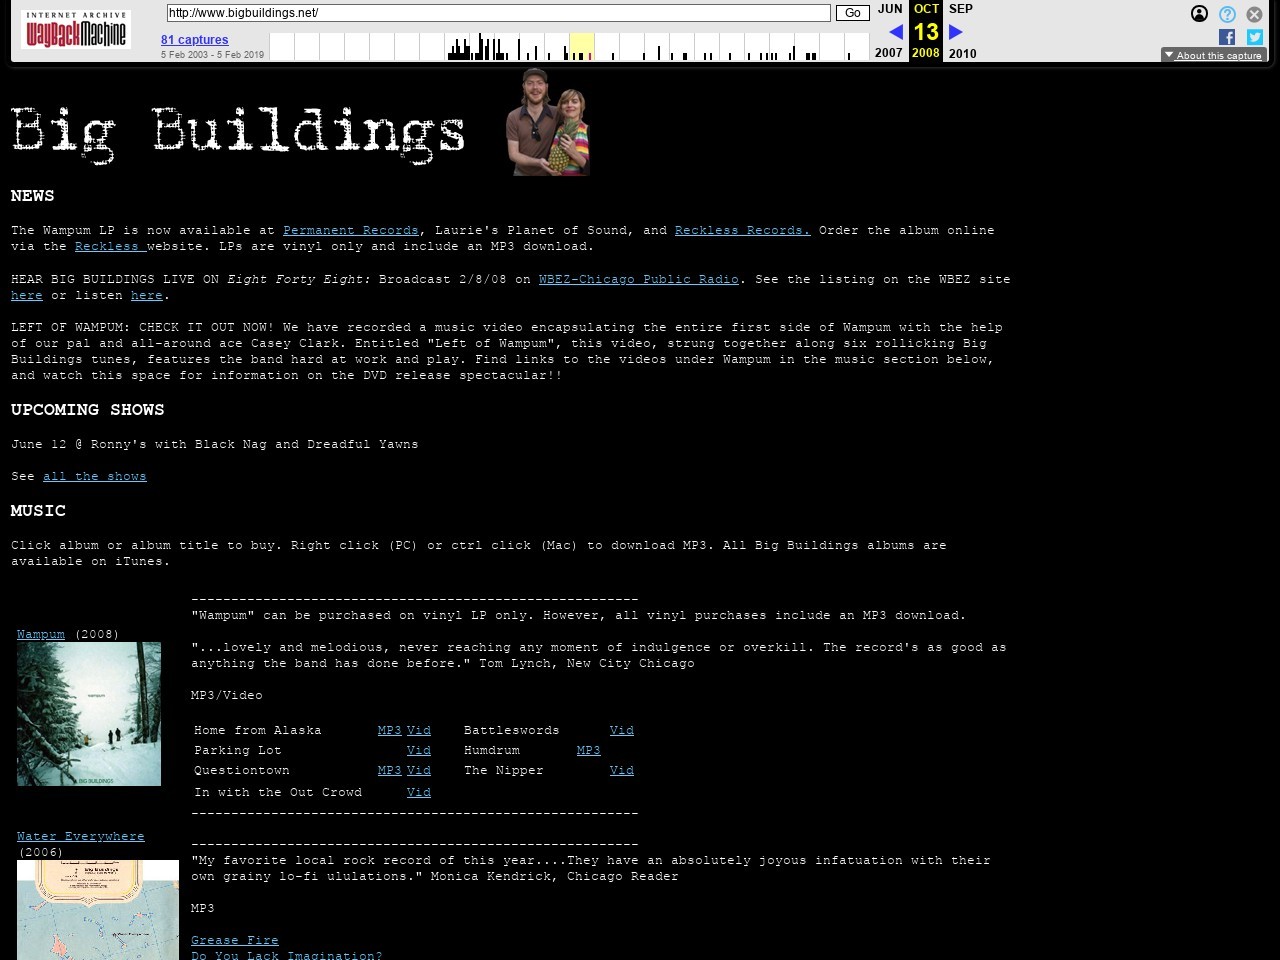Click the band photo with pineapple

[x=548, y=123]
